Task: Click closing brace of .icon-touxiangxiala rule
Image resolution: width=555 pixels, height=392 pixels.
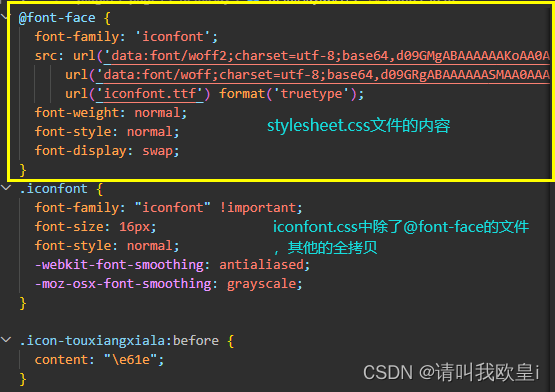Action: click(x=23, y=379)
